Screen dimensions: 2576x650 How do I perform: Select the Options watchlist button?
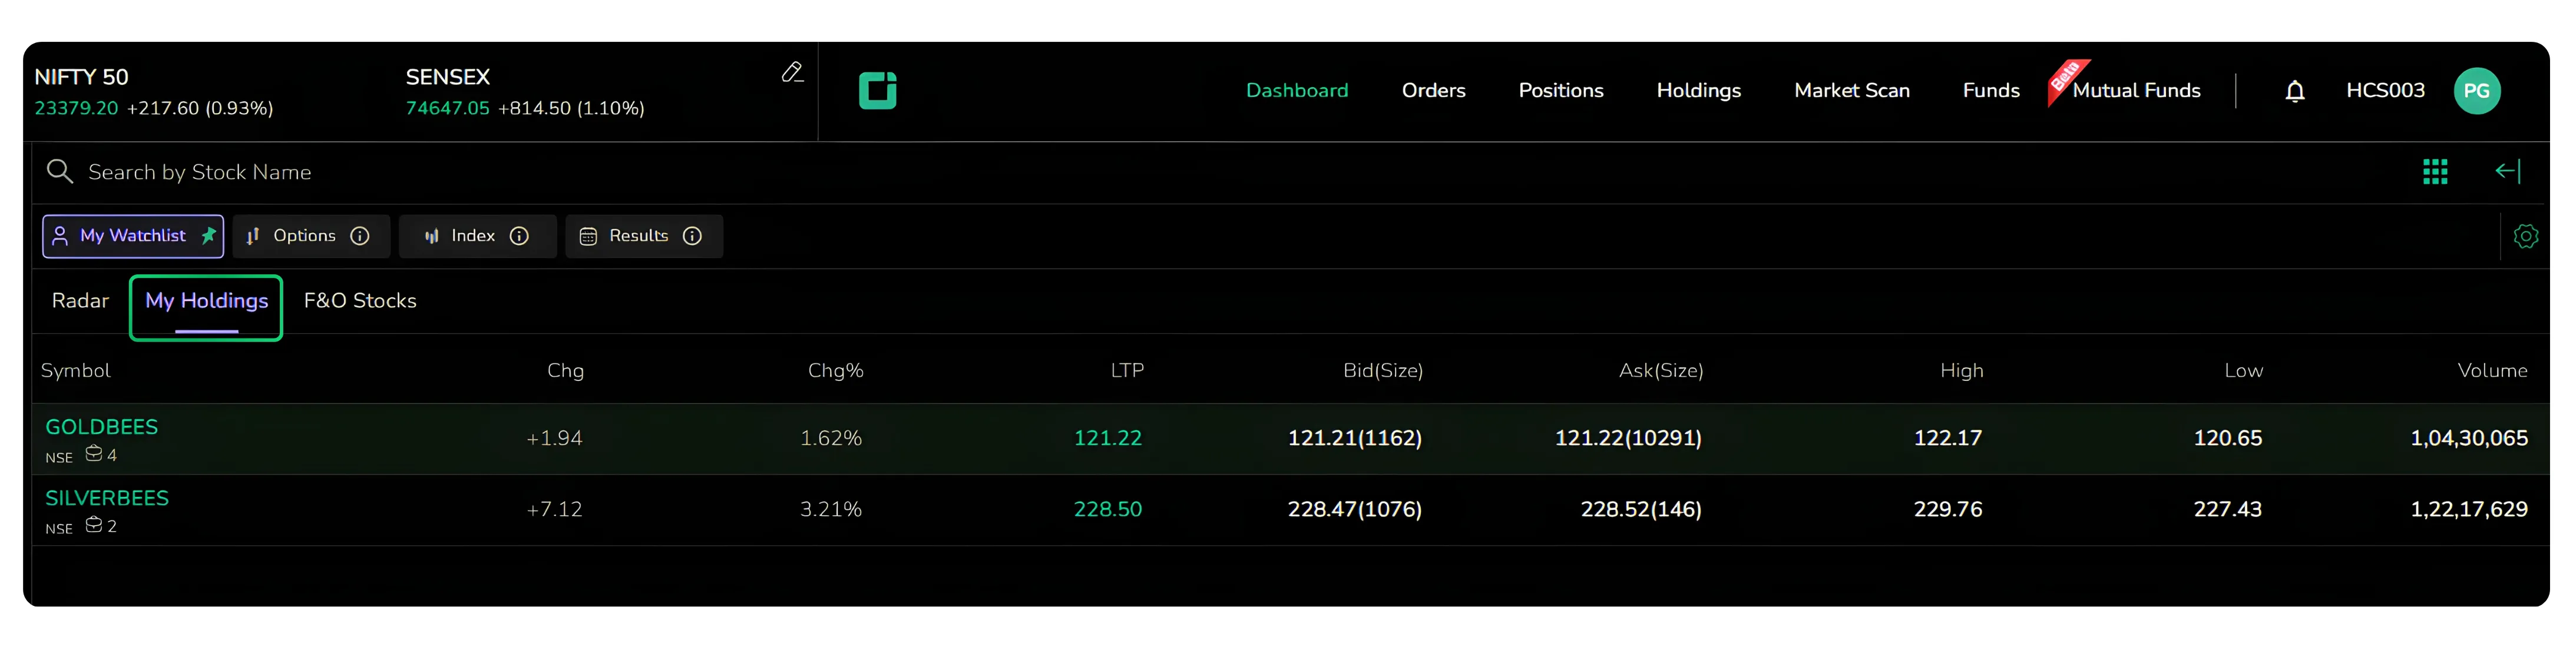(311, 236)
